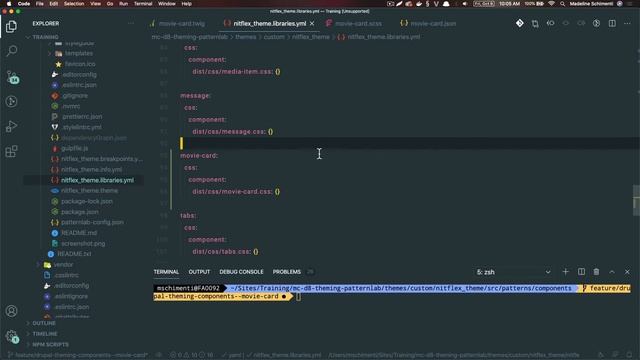640x360 pixels.
Task: Open nitflex_theme.breakpoints.yml file
Action: (102, 159)
